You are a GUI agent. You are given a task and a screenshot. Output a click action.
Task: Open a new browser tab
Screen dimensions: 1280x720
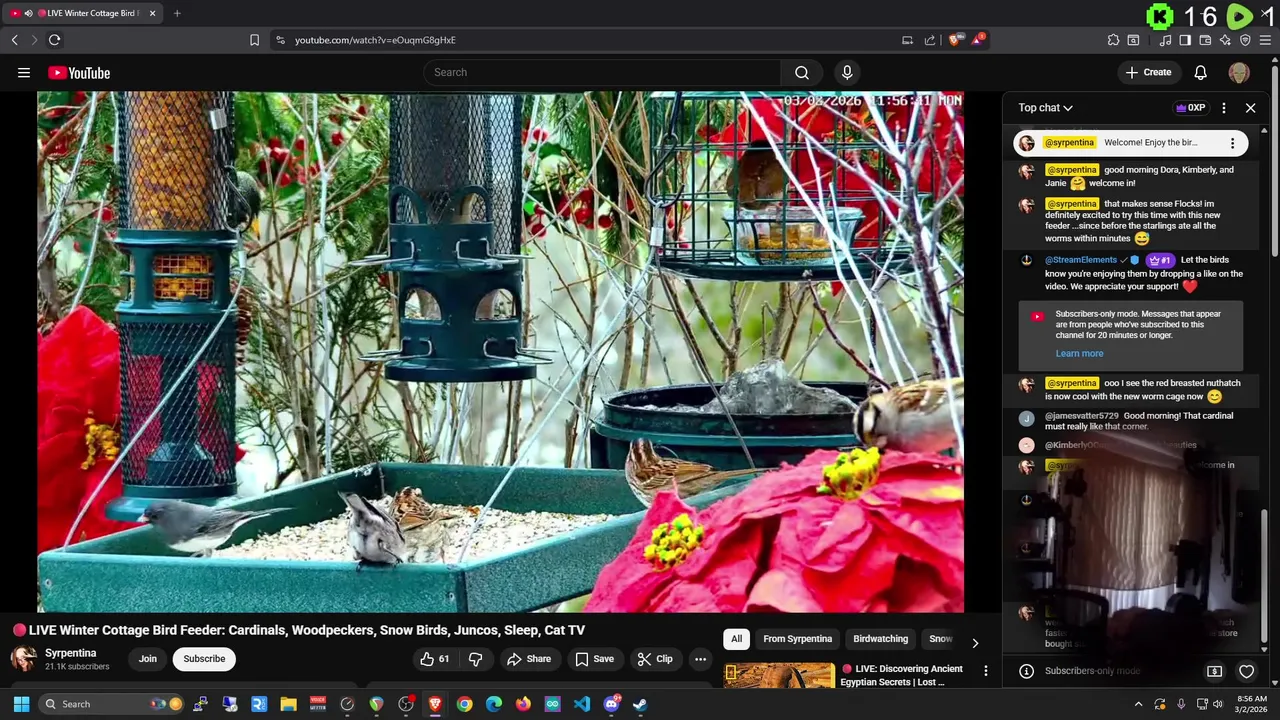(177, 13)
